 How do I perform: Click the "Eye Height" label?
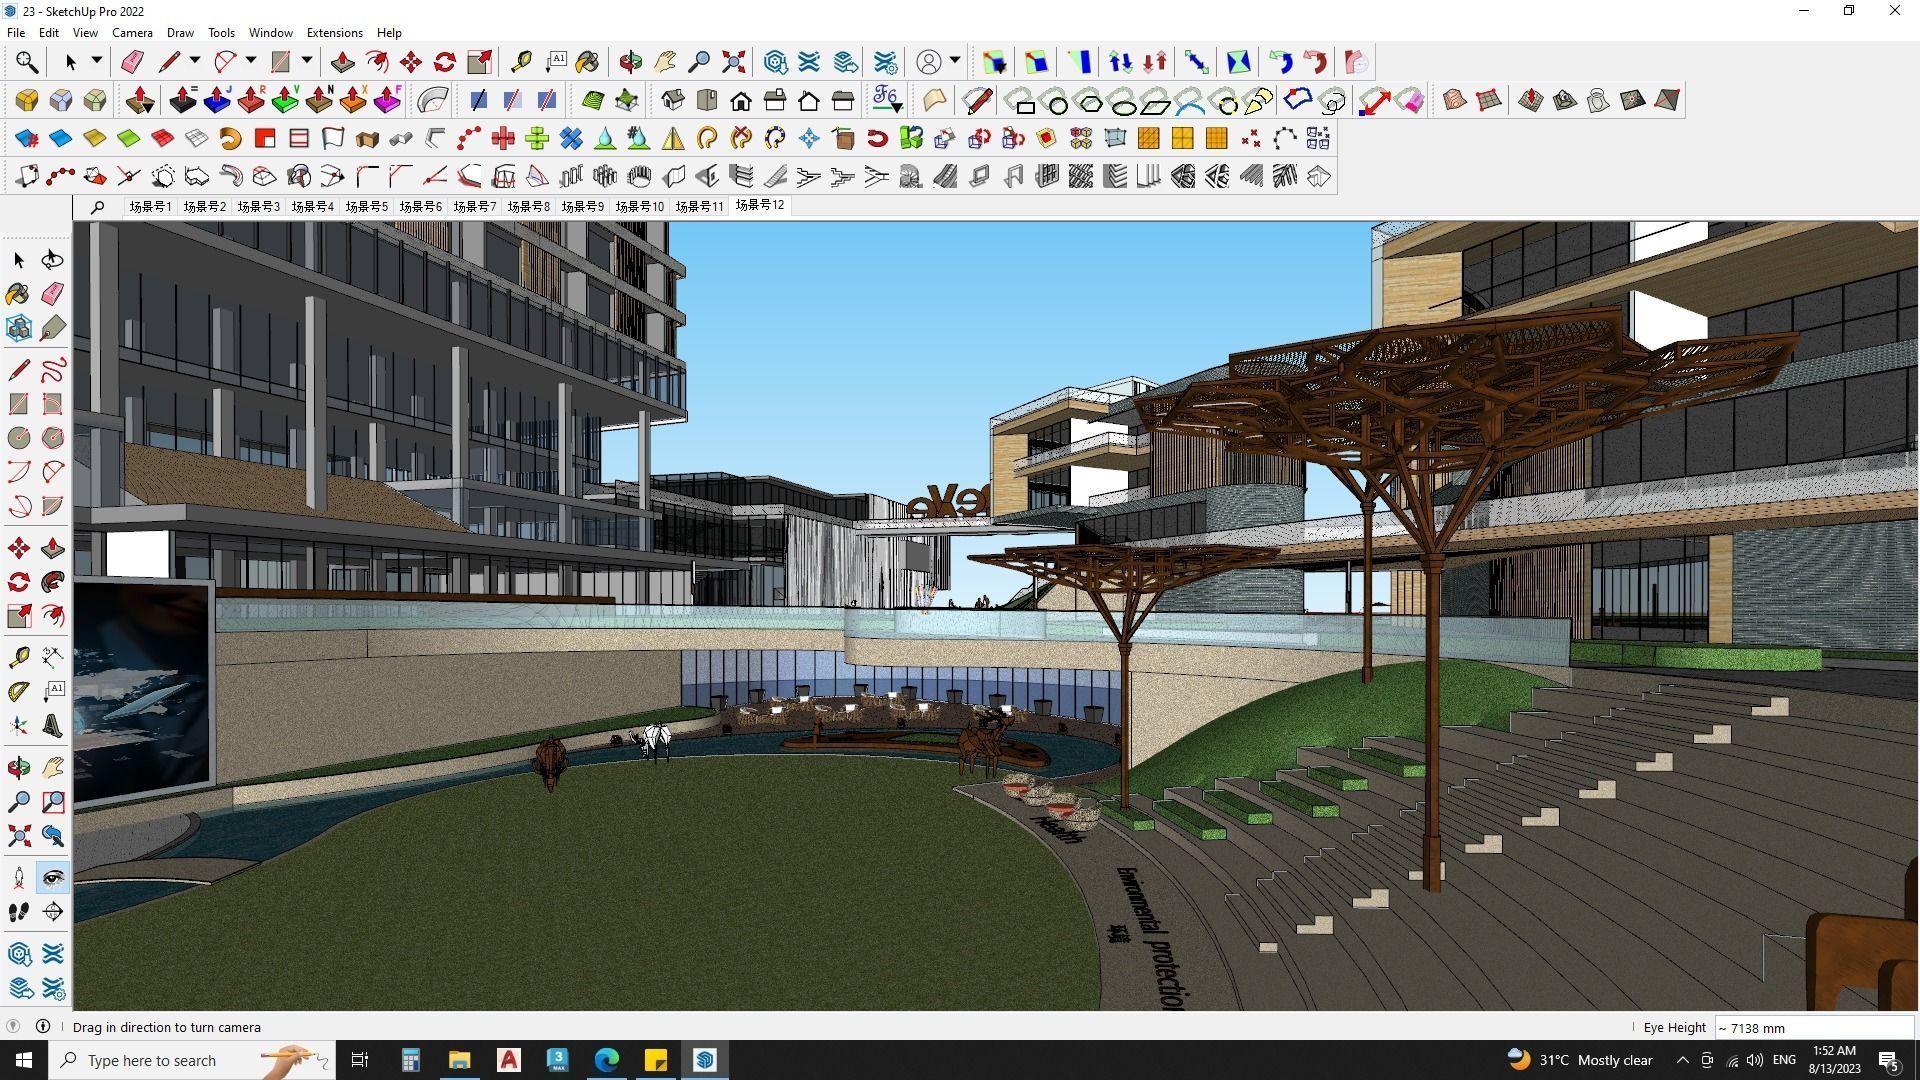coord(1674,1027)
